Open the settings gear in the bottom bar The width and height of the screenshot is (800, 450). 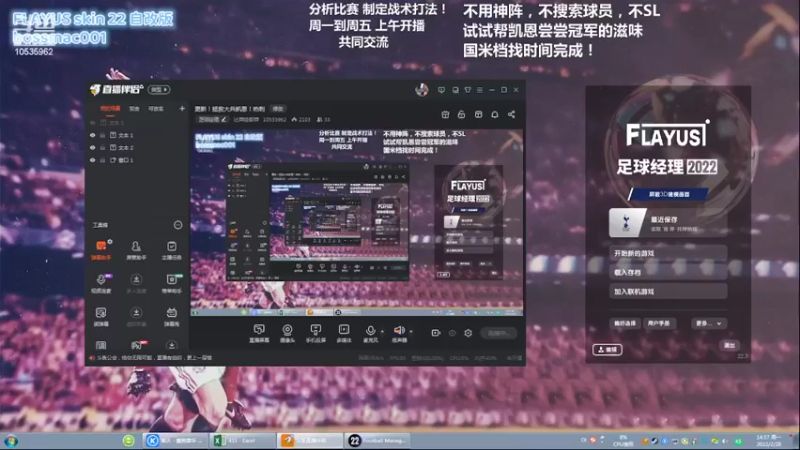click(x=468, y=333)
